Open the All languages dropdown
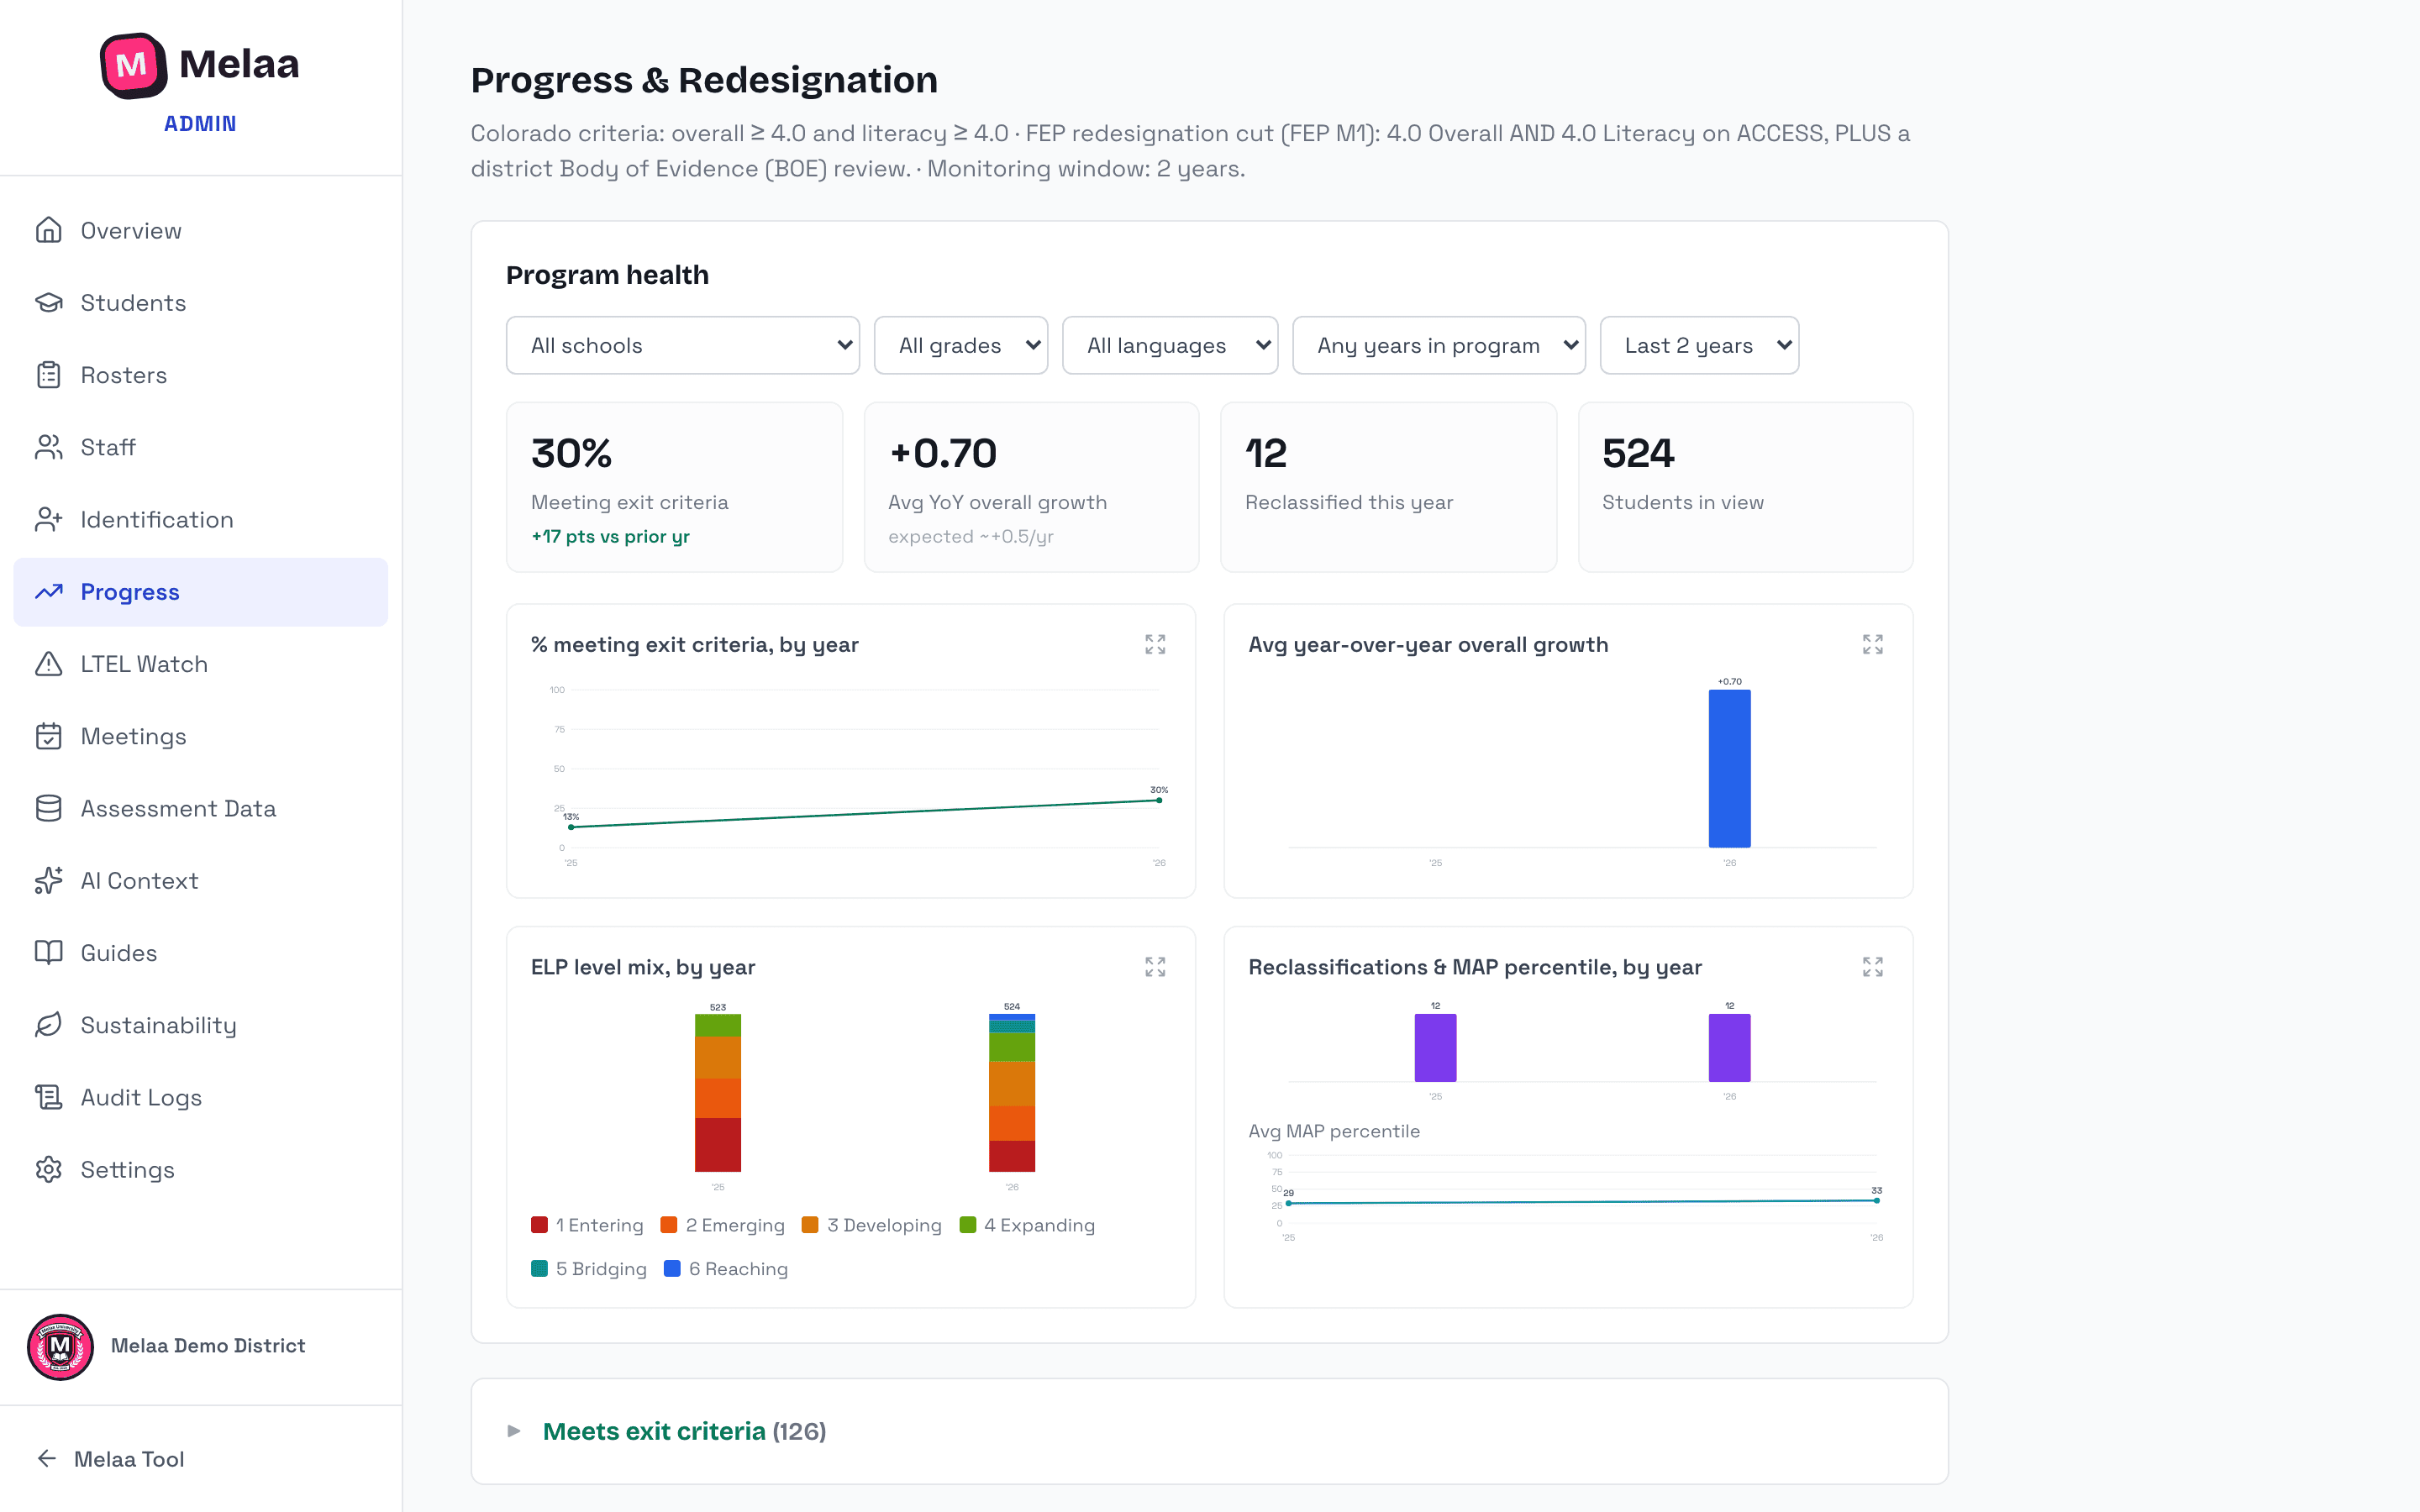2420x1512 pixels. (1170, 345)
